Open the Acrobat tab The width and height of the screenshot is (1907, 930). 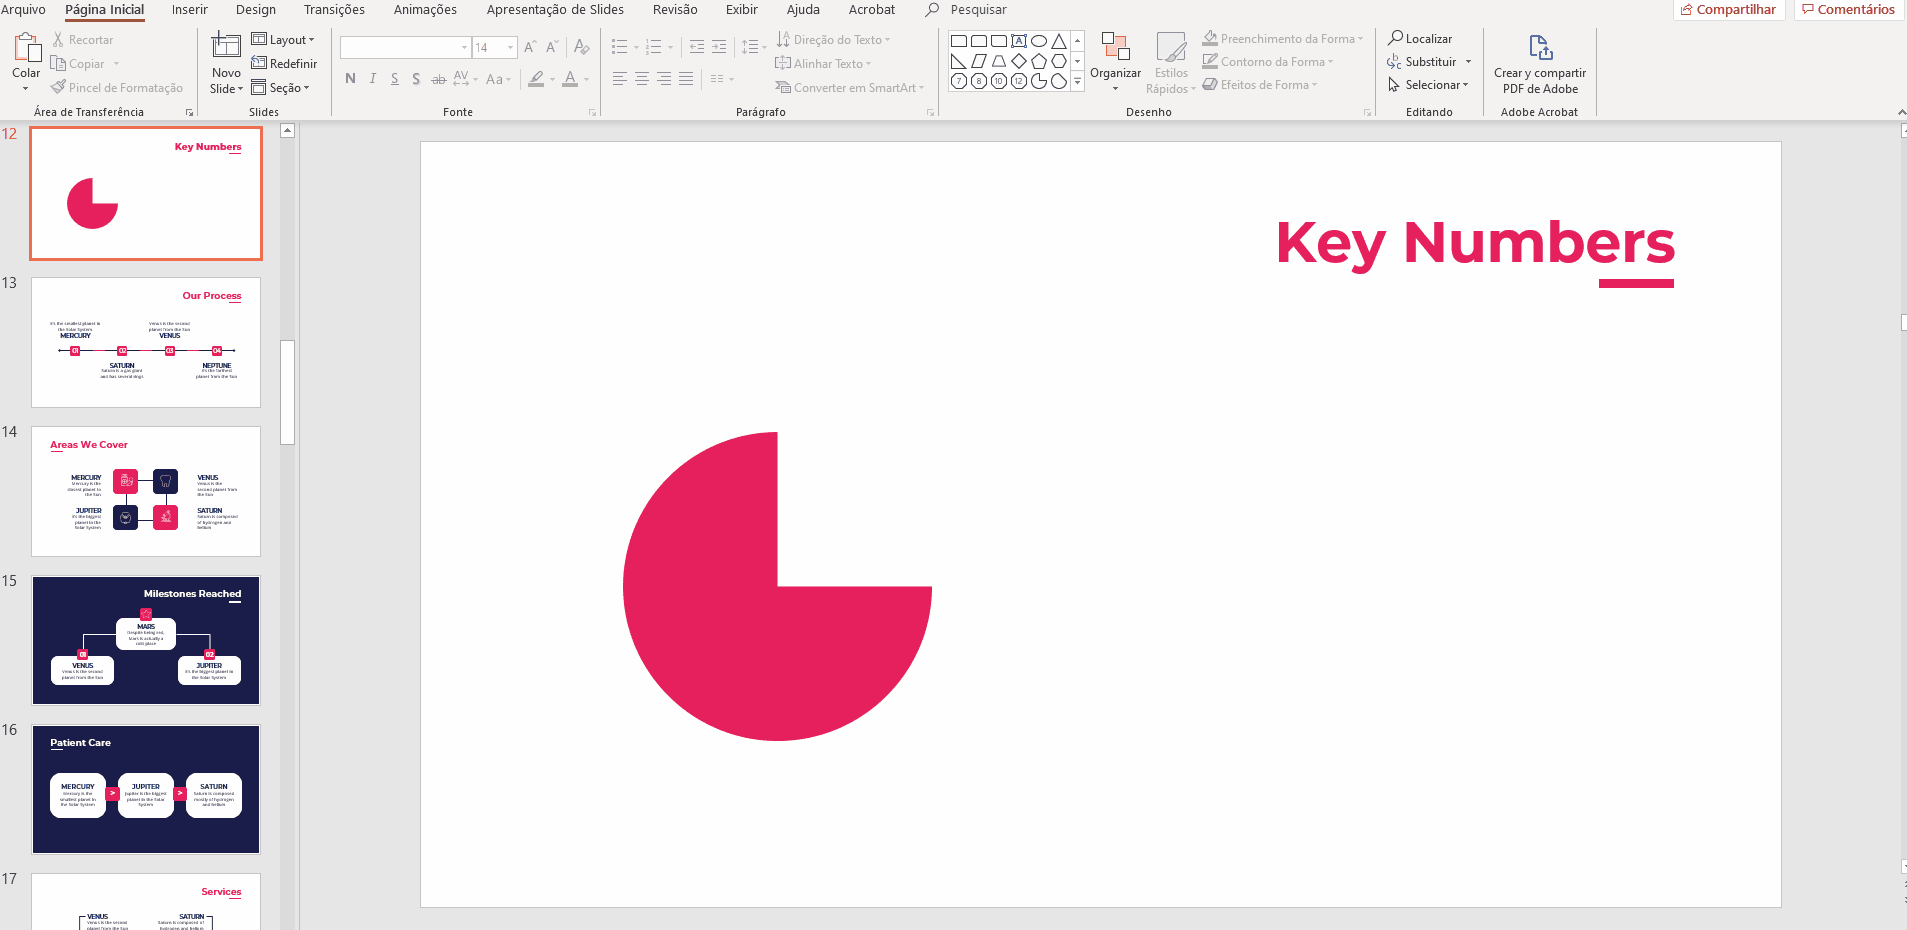872,10
